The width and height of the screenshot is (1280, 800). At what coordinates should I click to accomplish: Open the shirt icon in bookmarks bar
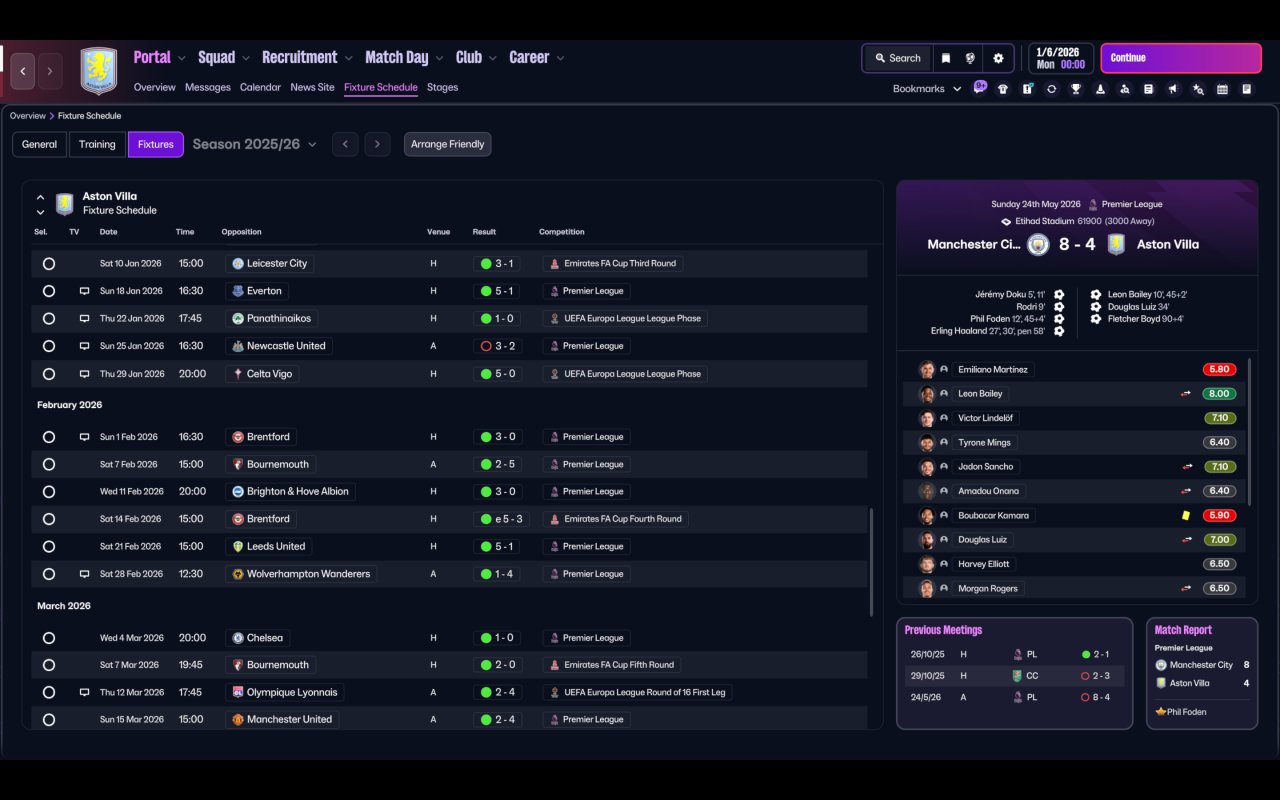point(1003,89)
